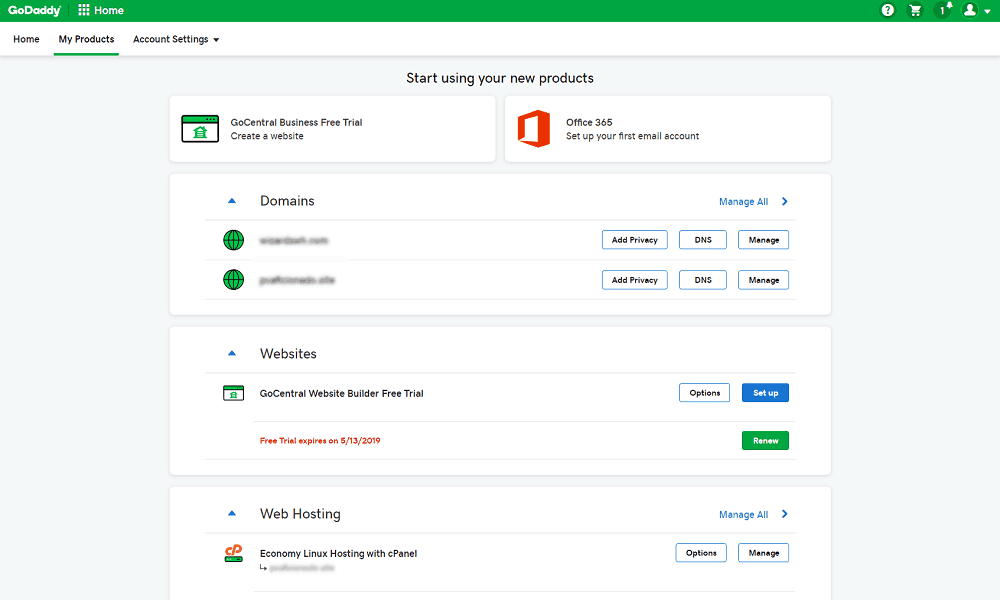
Task: Collapse the Web Hosting section
Action: [x=232, y=513]
